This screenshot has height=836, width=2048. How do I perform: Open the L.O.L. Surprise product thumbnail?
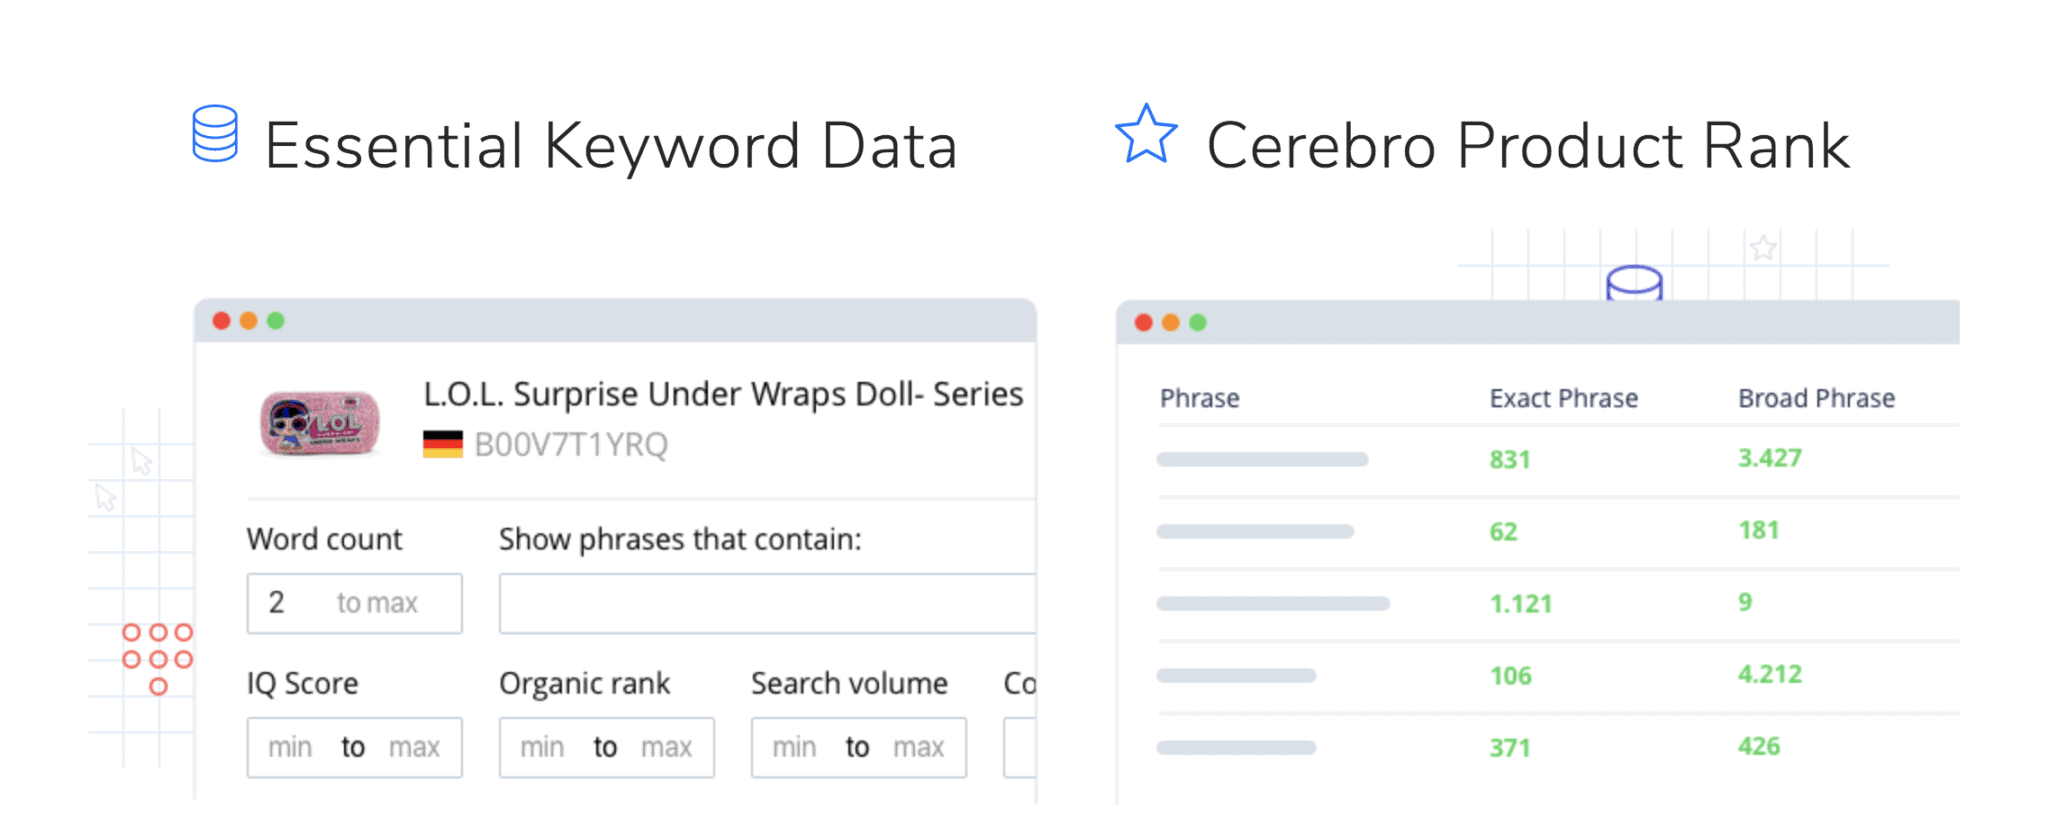tap(320, 423)
